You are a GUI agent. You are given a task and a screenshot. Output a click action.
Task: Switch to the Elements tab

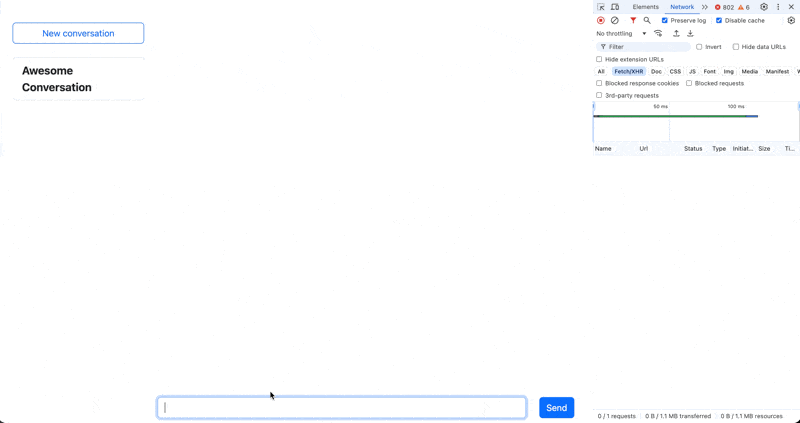[645, 7]
